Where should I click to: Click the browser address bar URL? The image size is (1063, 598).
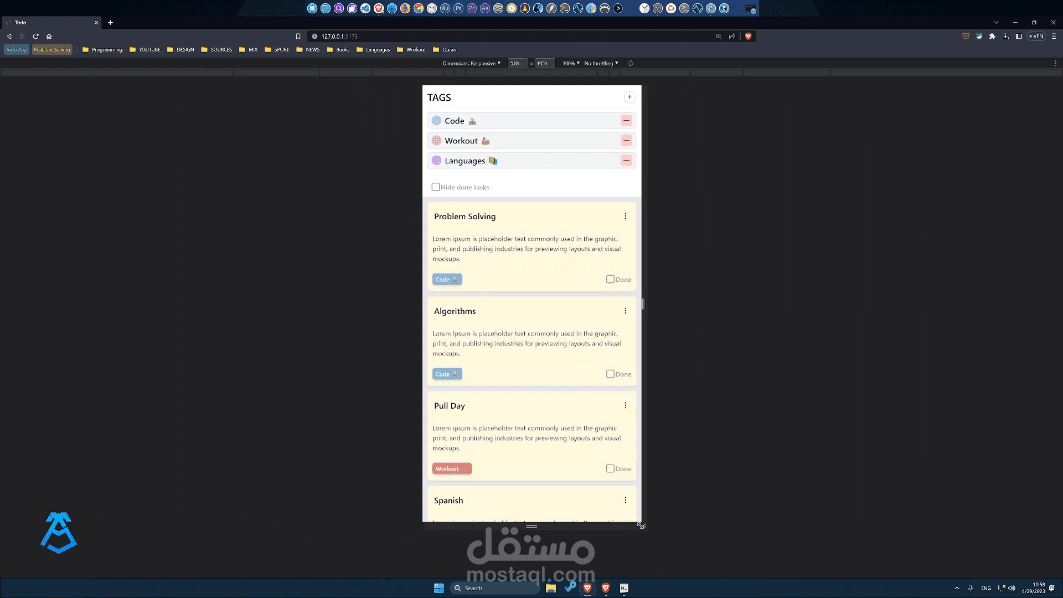(339, 37)
